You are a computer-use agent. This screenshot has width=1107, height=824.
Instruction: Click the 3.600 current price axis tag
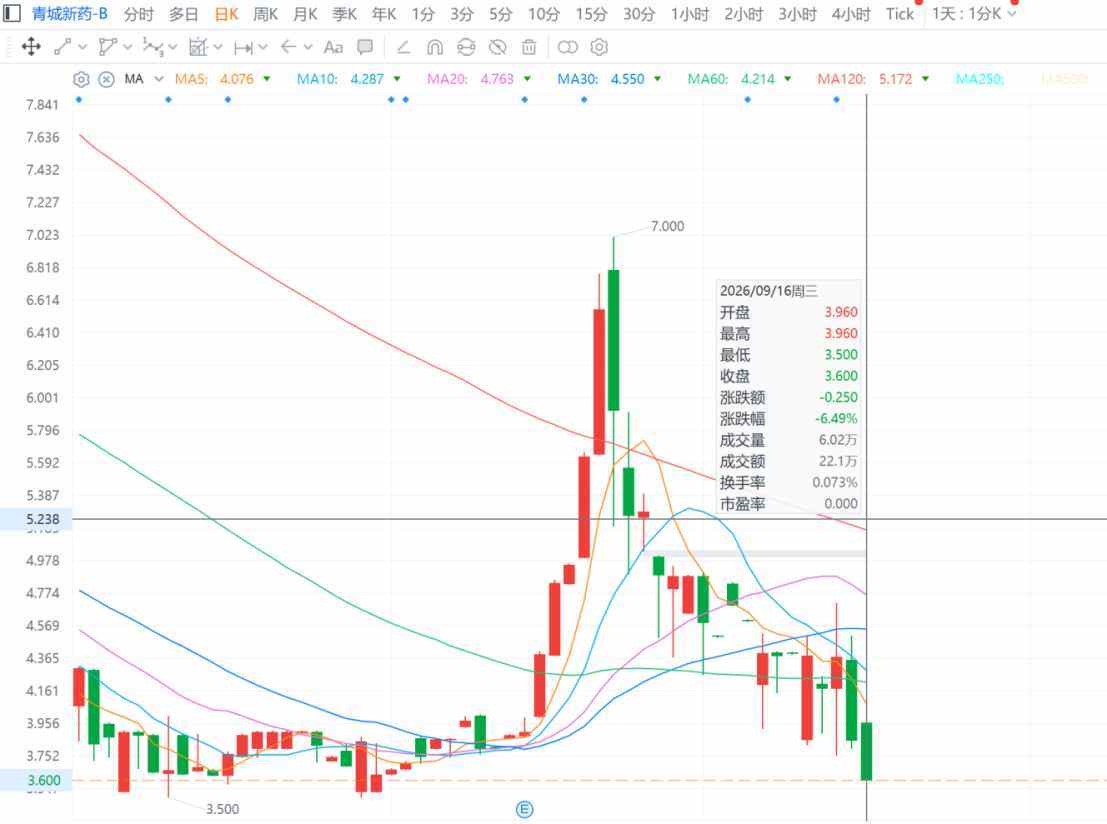(x=37, y=780)
